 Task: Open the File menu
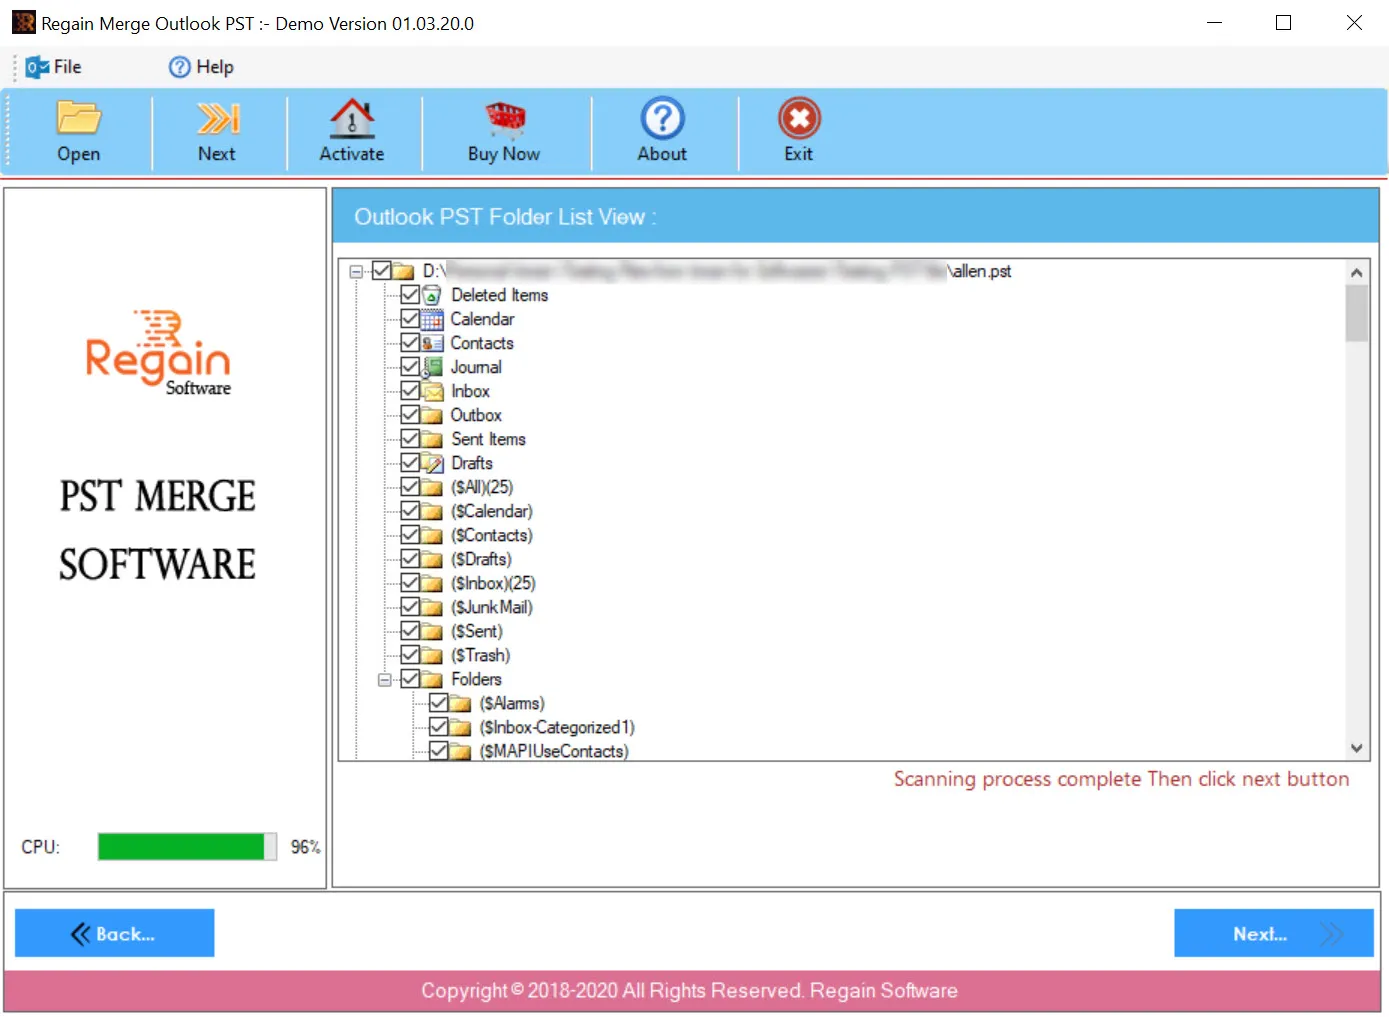54,67
